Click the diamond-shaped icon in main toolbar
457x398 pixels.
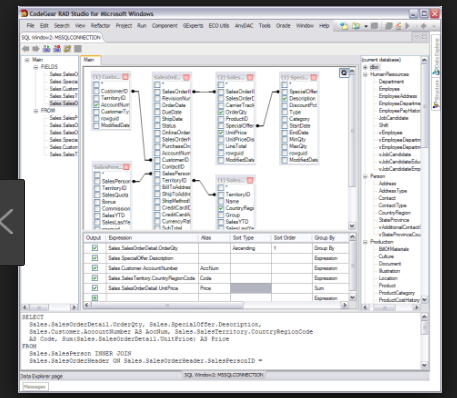(x=423, y=26)
